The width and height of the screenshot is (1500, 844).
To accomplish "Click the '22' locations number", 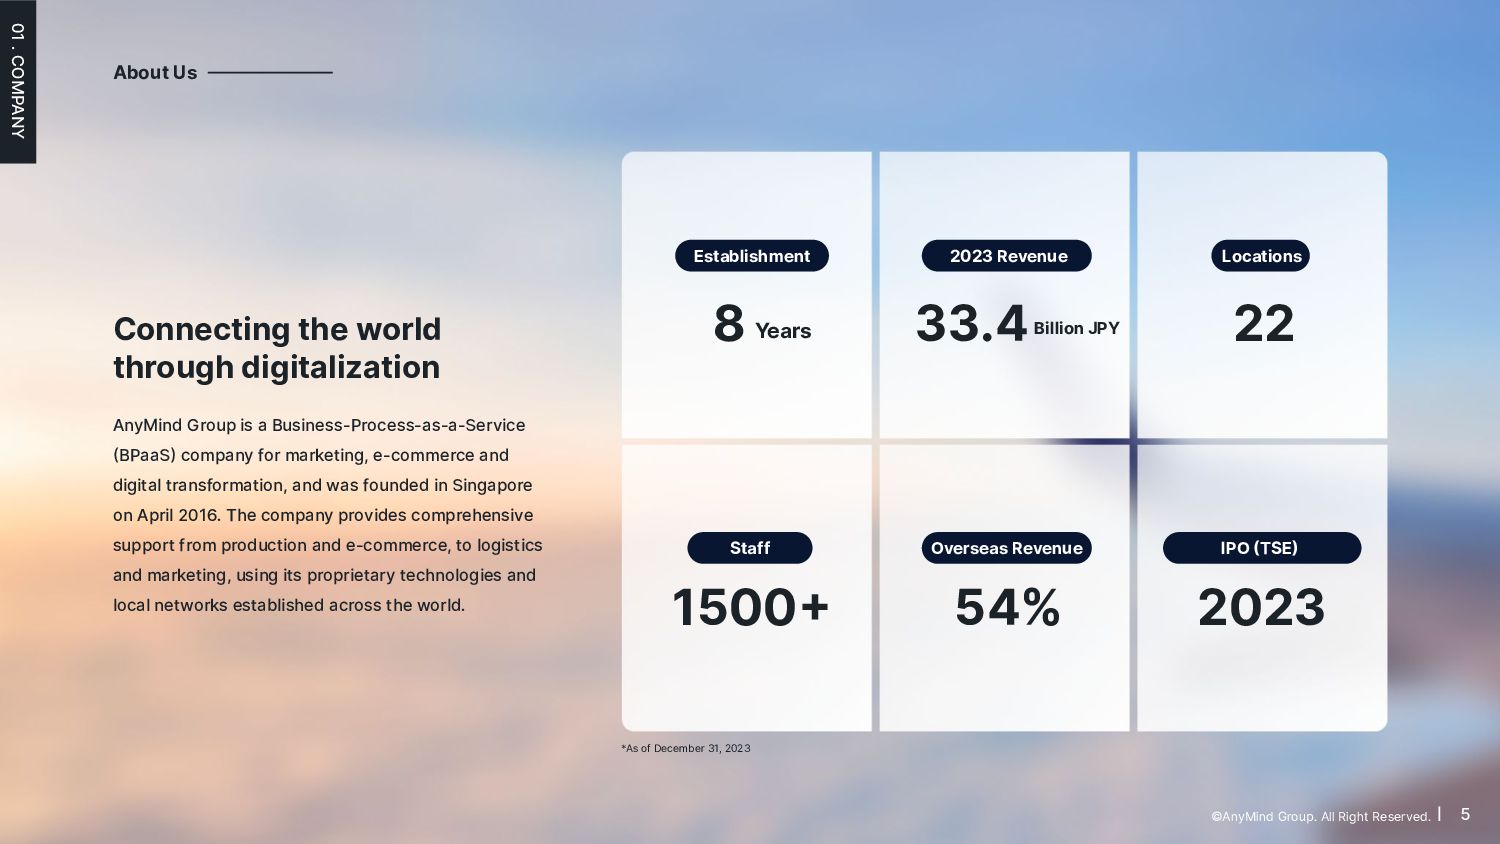I will tap(1264, 324).
